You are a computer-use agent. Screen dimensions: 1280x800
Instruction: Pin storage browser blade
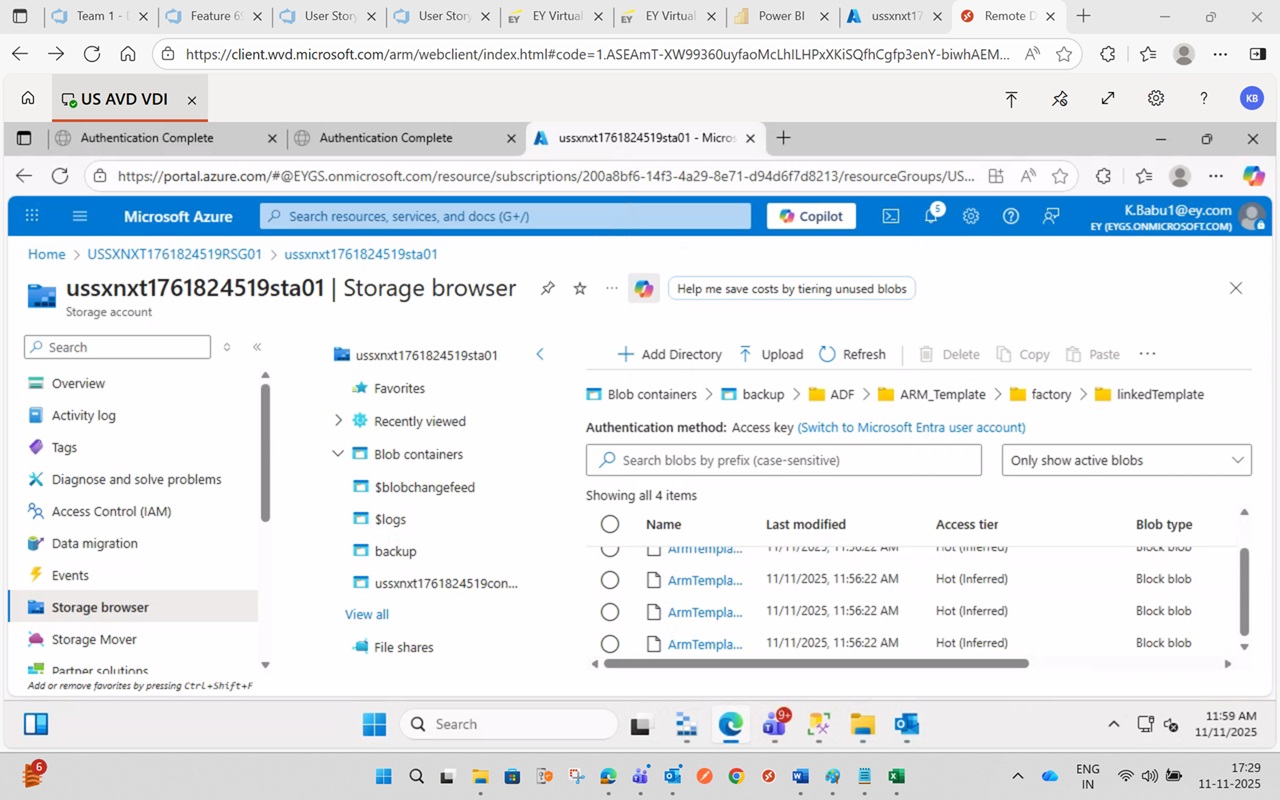click(x=547, y=288)
